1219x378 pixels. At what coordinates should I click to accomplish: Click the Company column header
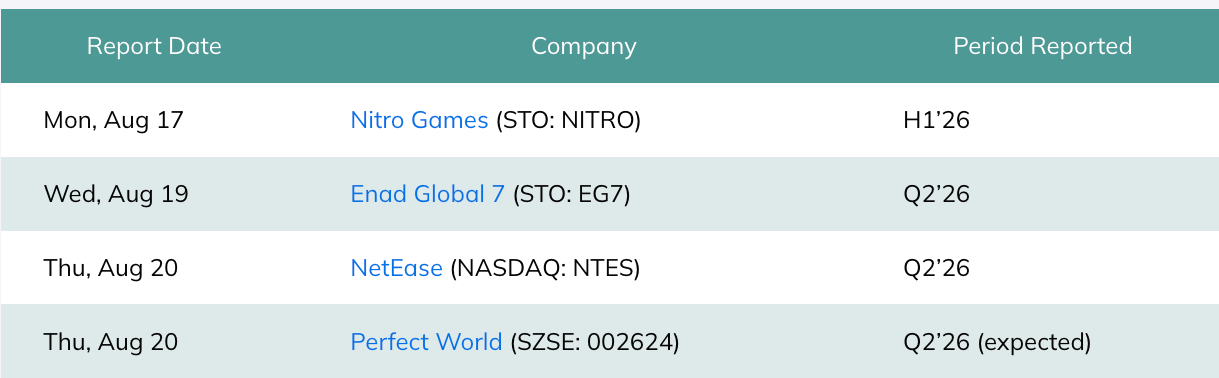[583, 46]
